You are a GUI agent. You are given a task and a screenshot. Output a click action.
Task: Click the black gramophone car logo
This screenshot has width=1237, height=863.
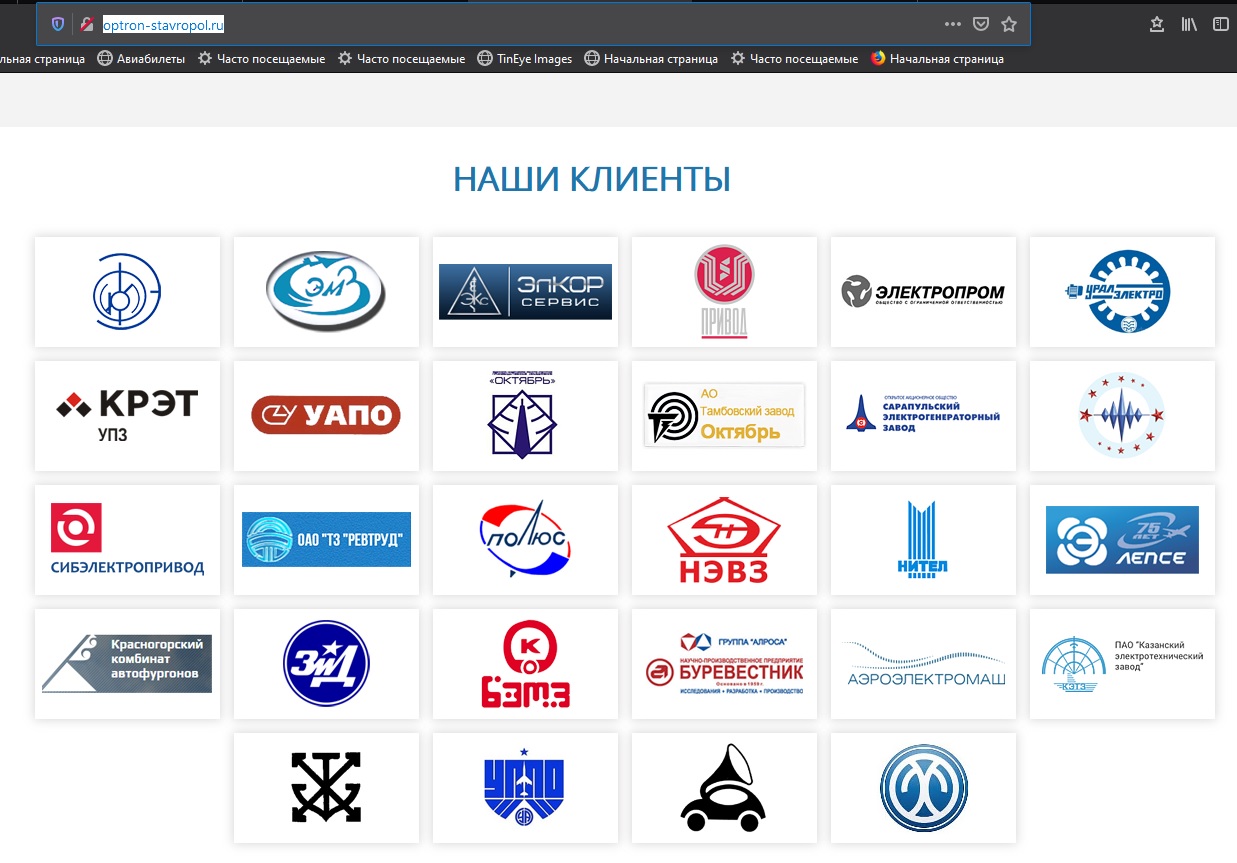click(724, 788)
